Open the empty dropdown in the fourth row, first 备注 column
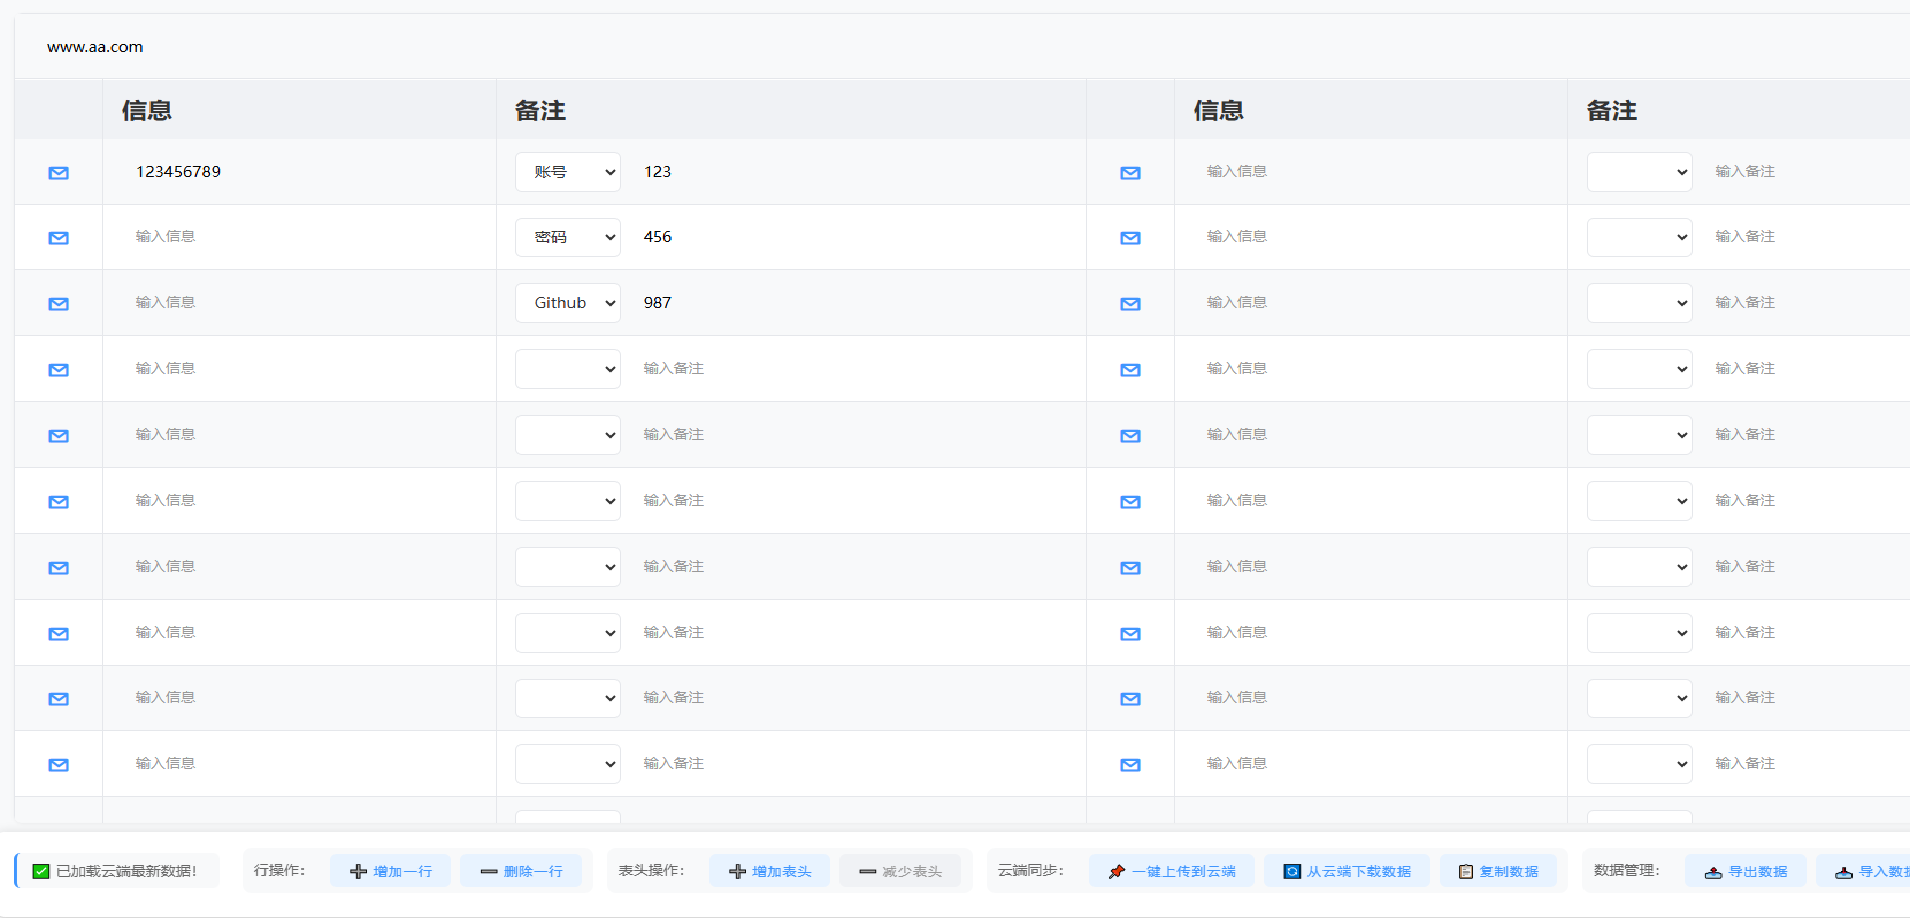 [568, 369]
